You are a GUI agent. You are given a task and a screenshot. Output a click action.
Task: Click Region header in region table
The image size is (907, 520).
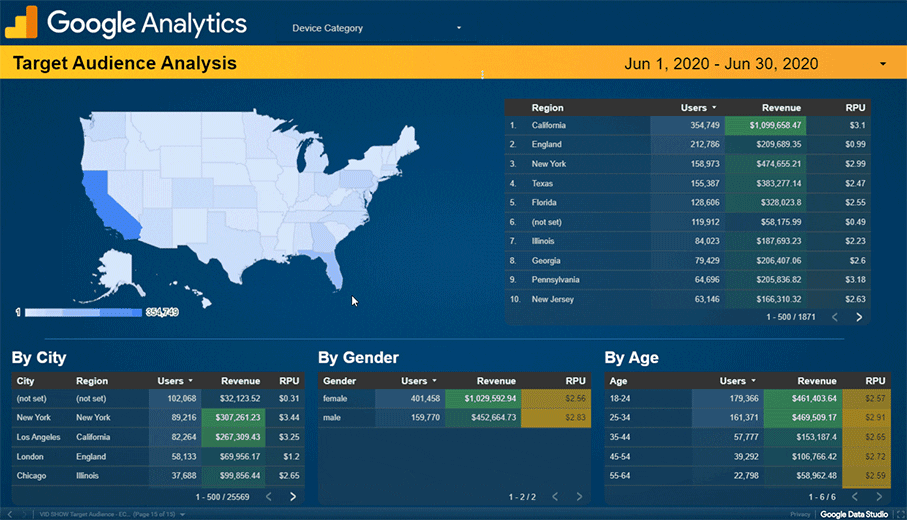[547, 108]
